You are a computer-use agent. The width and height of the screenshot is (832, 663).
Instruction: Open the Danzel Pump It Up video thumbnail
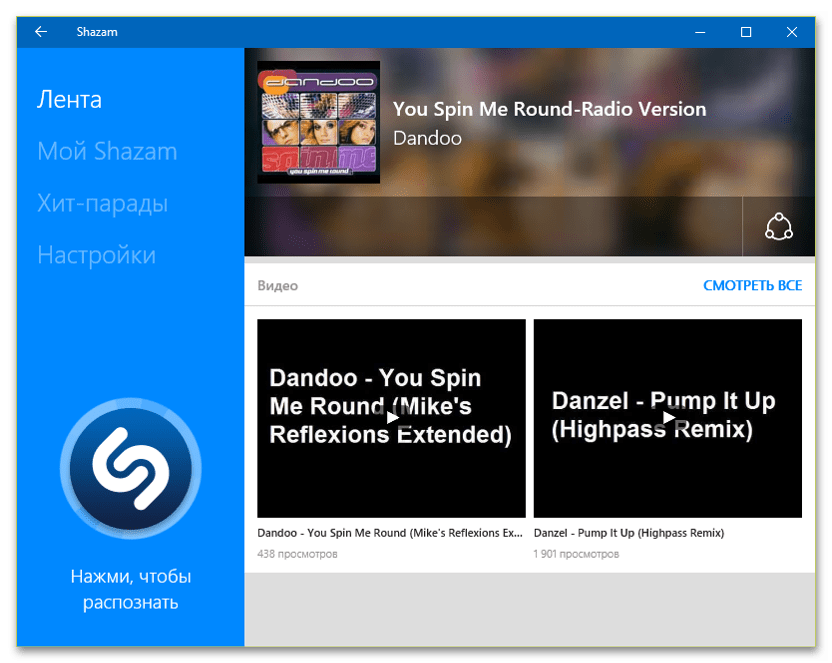pyautogui.click(x=667, y=417)
